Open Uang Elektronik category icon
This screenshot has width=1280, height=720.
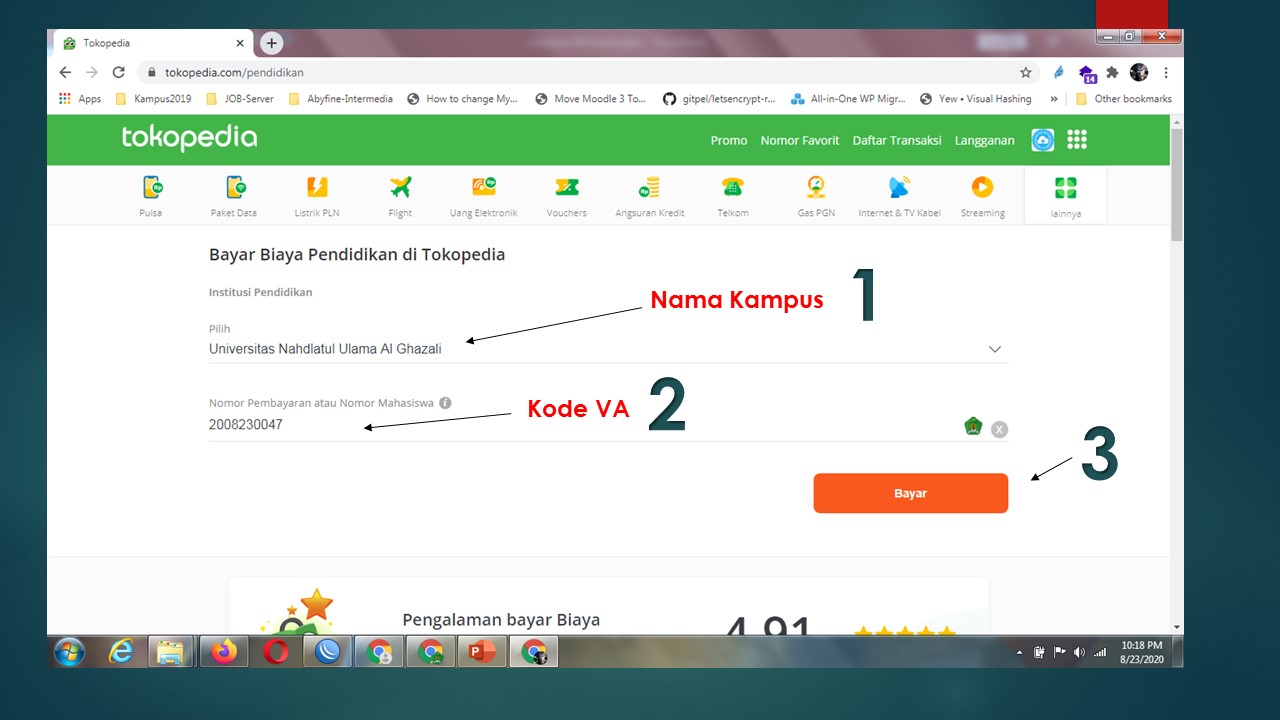pos(483,188)
